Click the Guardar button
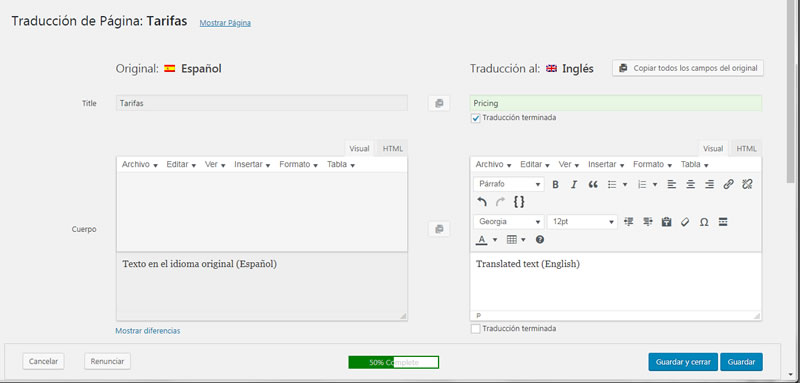This screenshot has height=383, width=800. [741, 362]
